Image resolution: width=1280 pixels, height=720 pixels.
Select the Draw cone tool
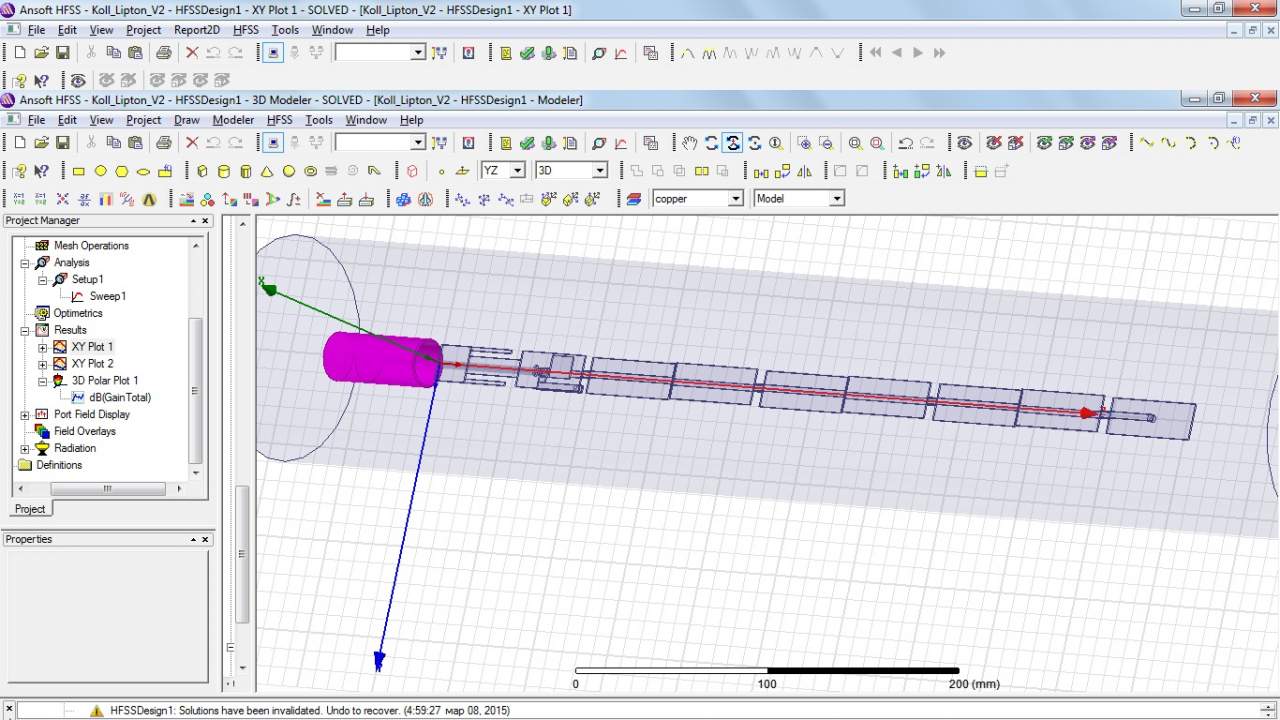[x=267, y=171]
